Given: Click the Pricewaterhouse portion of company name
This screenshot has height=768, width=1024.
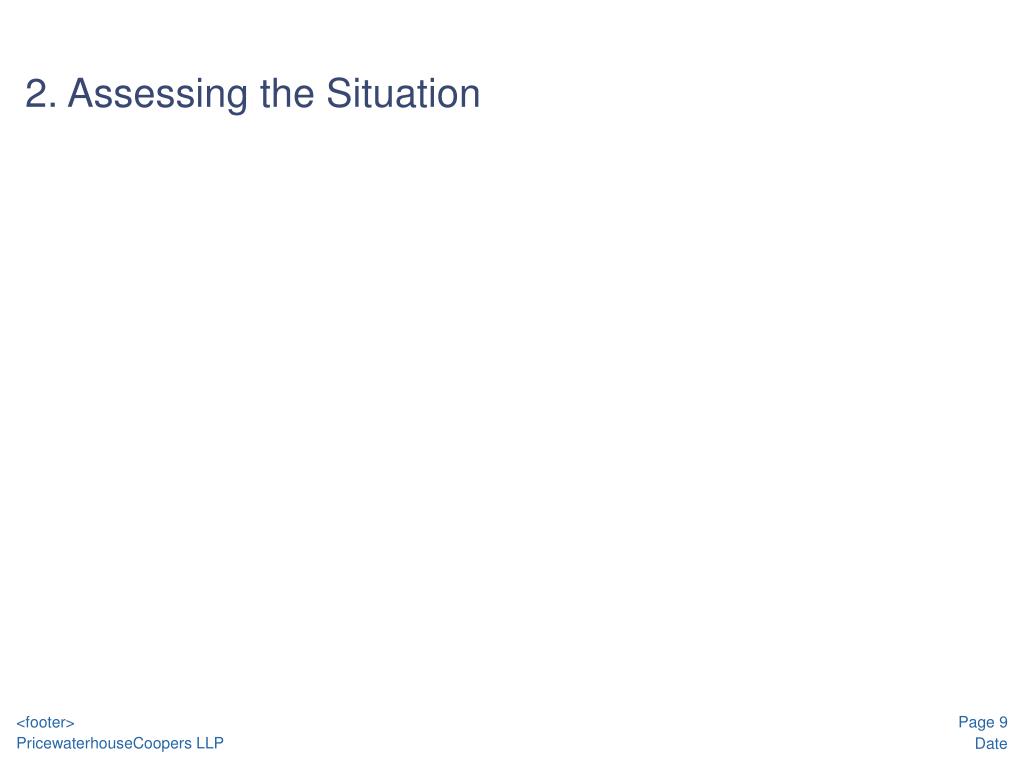Looking at the screenshot, I should point(74,743).
